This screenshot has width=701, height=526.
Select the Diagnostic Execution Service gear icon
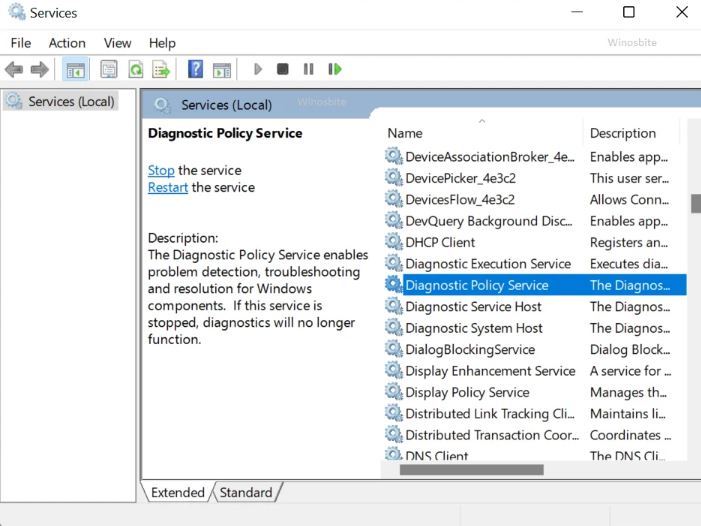(393, 263)
